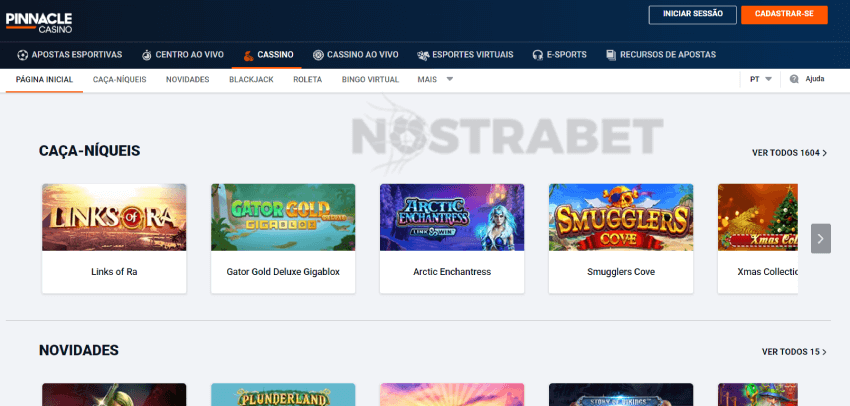Image resolution: width=850 pixels, height=406 pixels.
Task: Click the Gator Gold Deluxe Gigablox title
Action: pos(283,272)
